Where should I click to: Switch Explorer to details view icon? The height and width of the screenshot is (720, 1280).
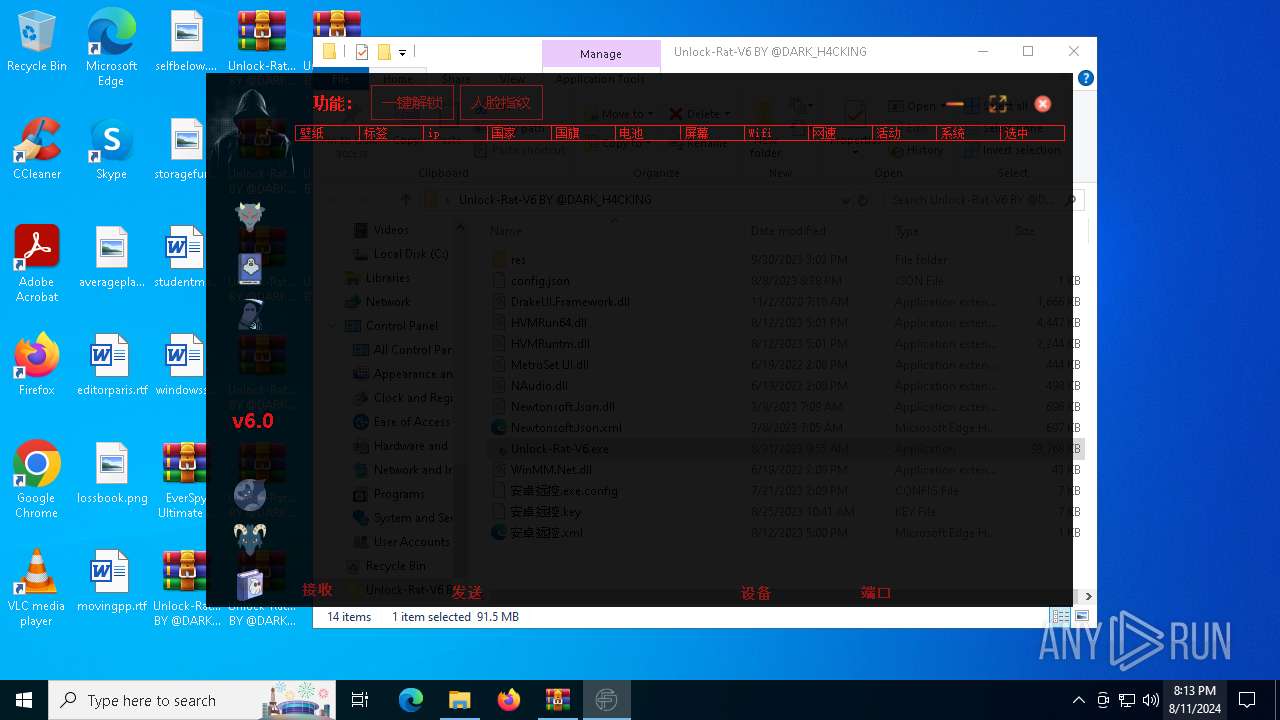tap(1059, 617)
